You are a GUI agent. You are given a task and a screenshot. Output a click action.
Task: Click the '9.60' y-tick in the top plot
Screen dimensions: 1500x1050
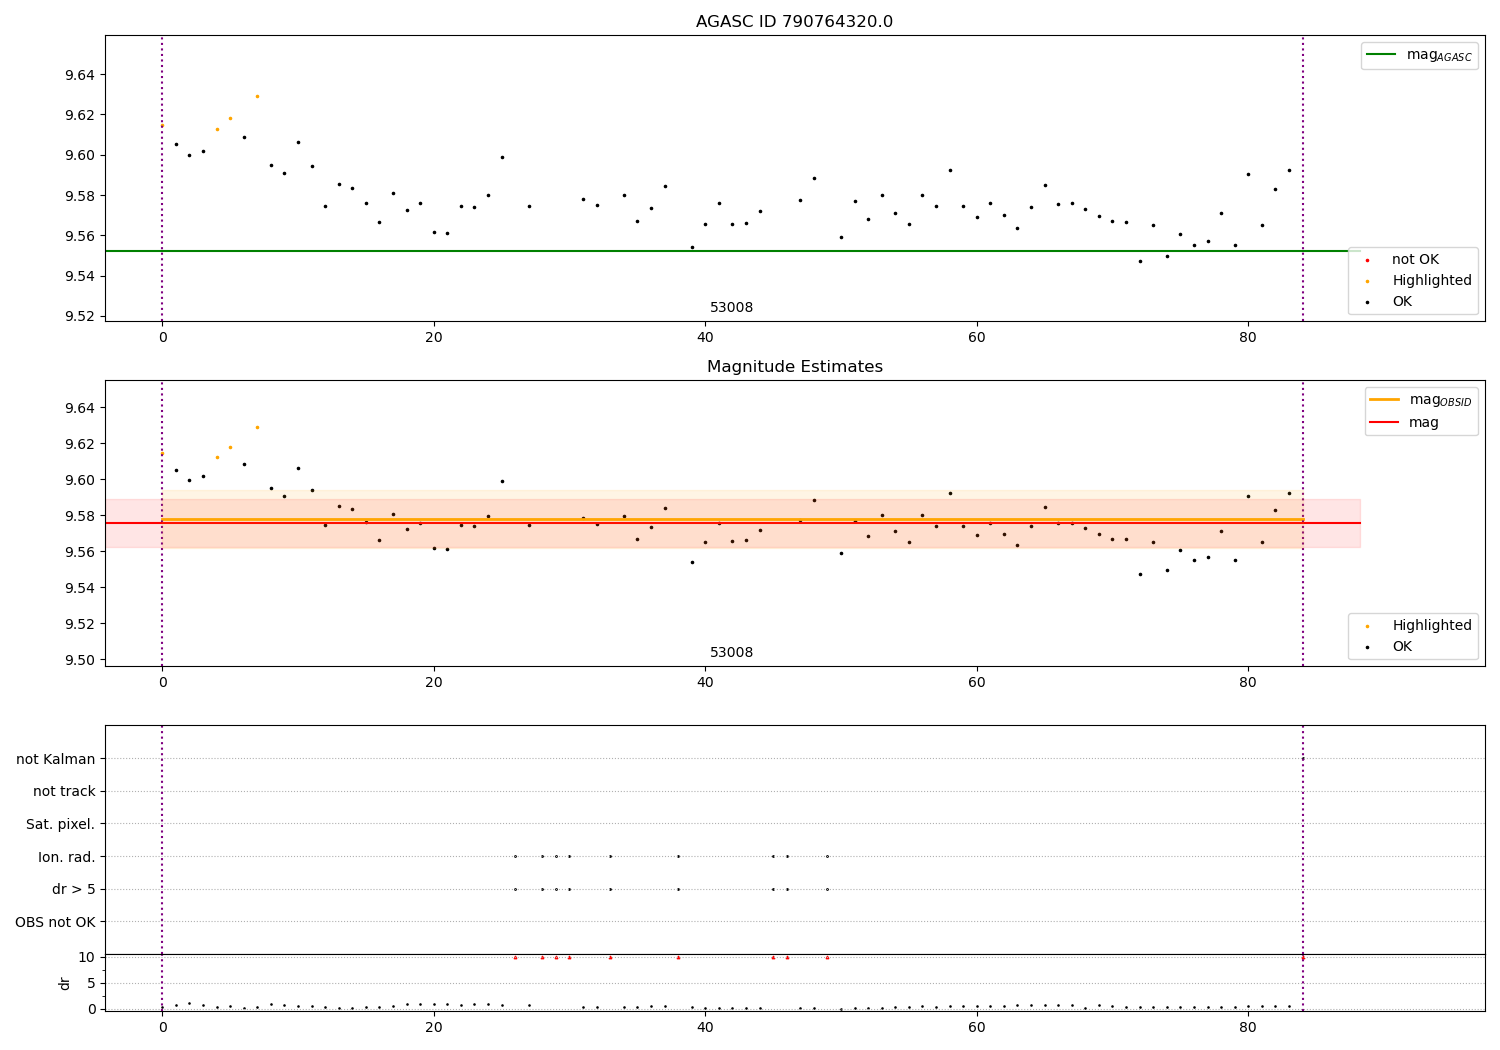point(81,155)
